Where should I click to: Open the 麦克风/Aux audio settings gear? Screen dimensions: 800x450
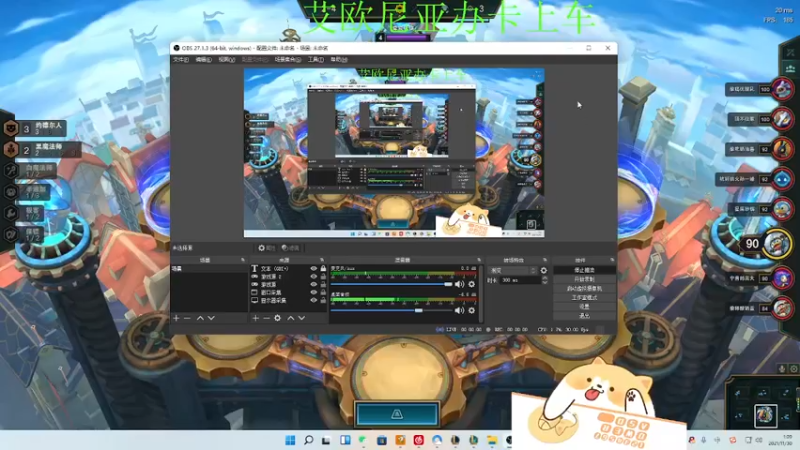pos(472,284)
